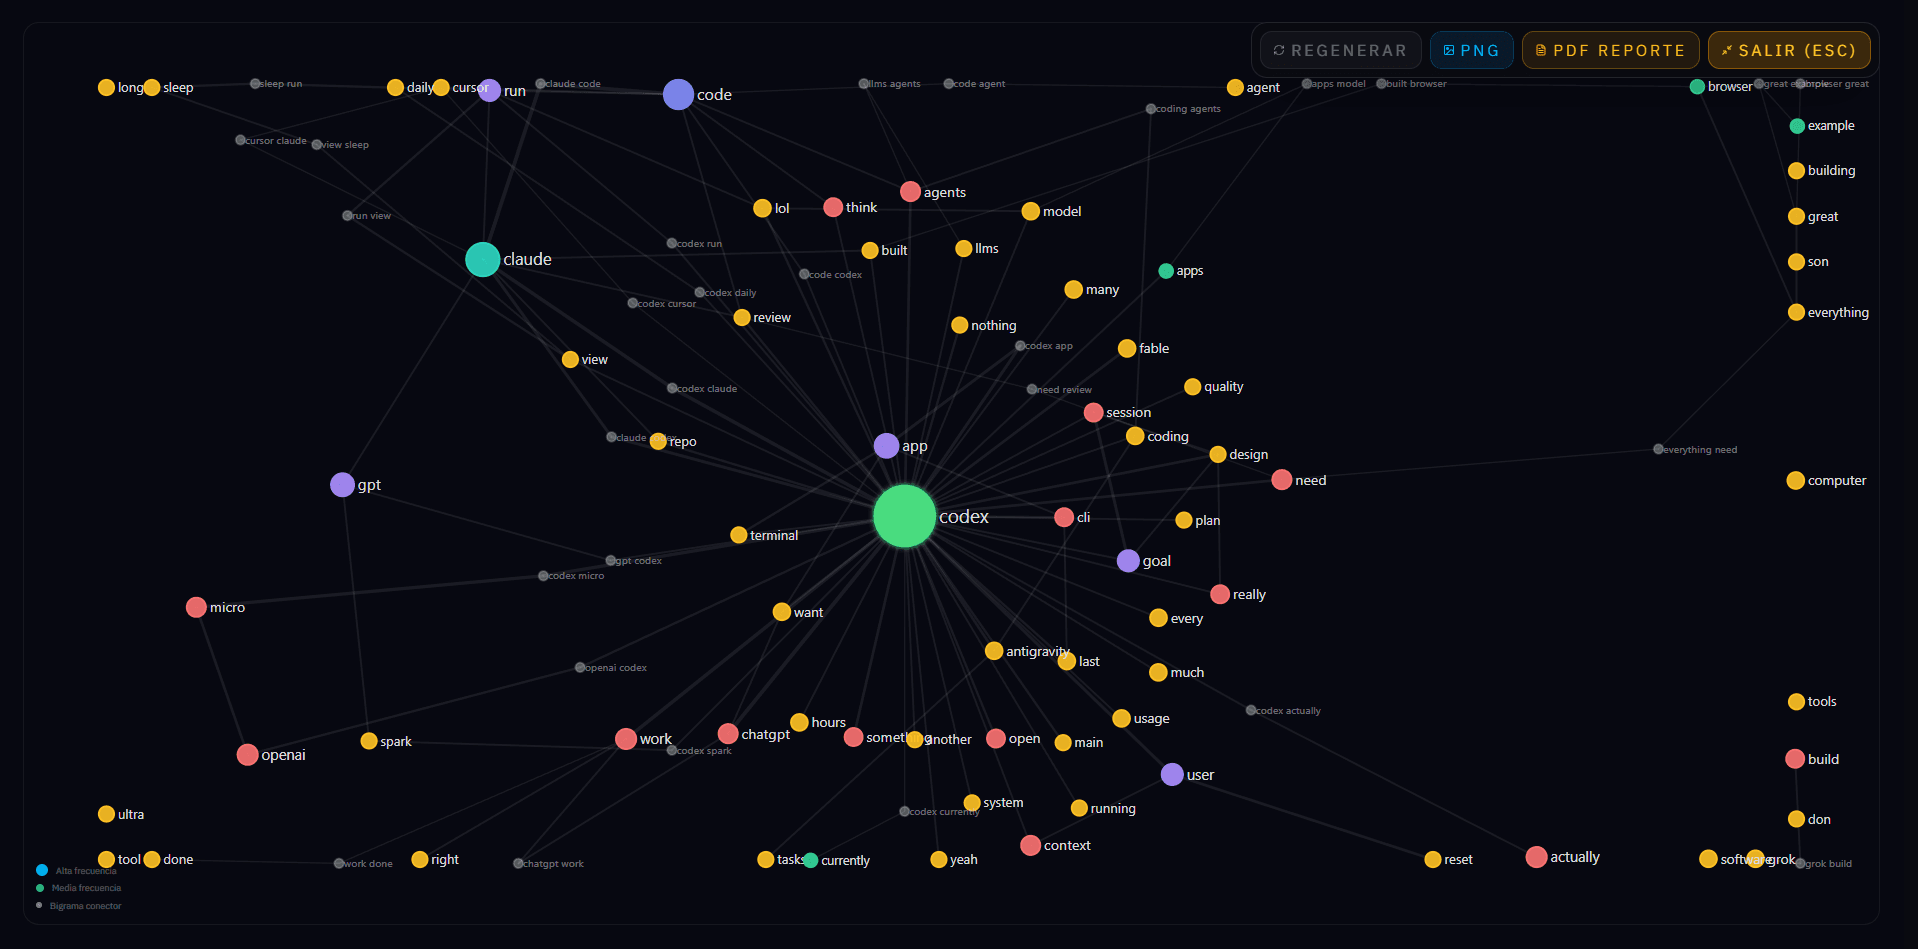The width and height of the screenshot is (1918, 949).
Task: Click the yellow everything node
Action: 1796,312
